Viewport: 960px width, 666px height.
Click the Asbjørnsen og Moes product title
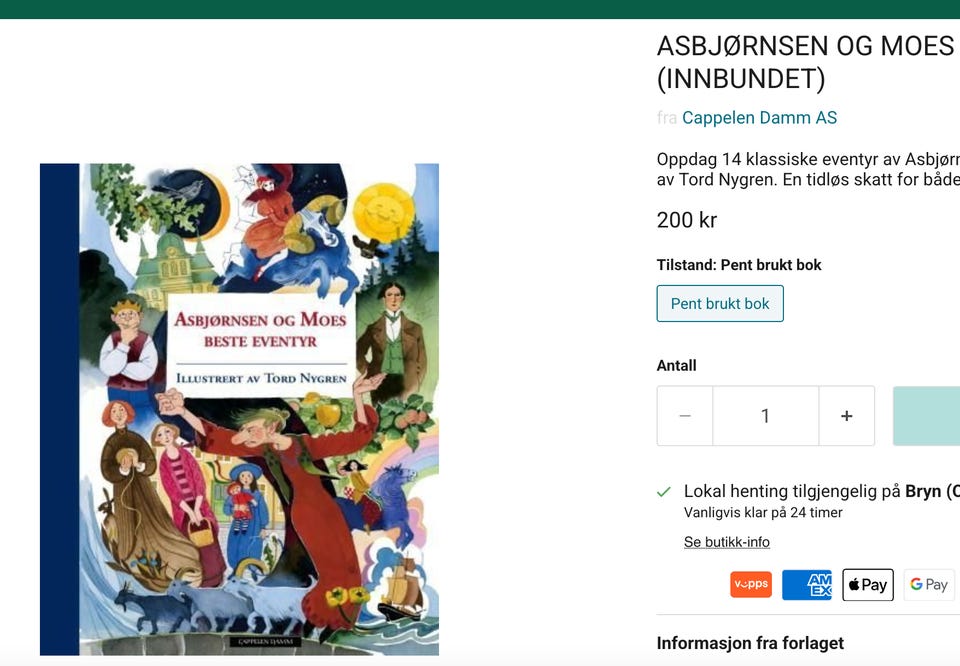point(806,62)
